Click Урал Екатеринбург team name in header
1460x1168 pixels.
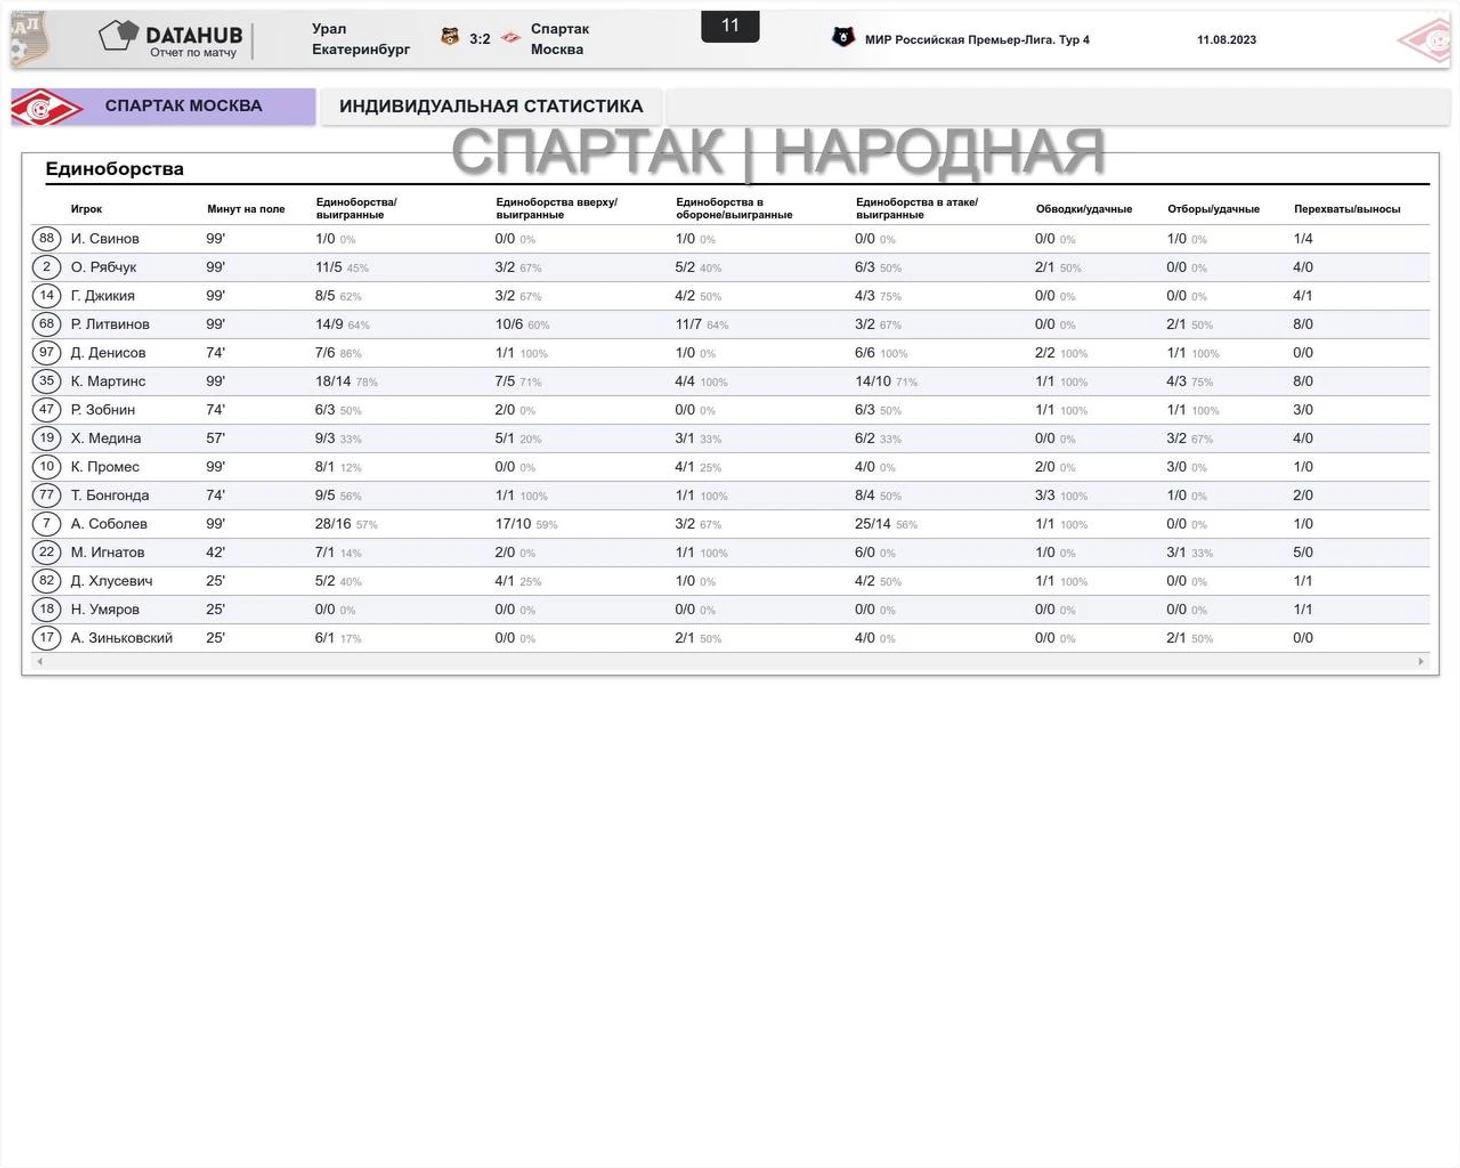361,39
